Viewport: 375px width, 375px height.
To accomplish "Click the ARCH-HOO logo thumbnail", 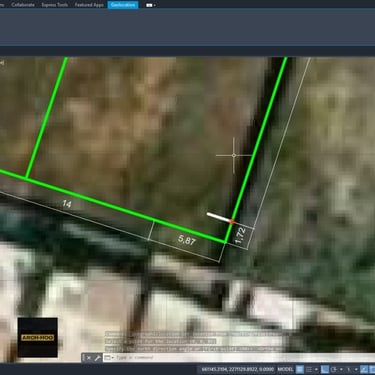I will coord(38,337).
